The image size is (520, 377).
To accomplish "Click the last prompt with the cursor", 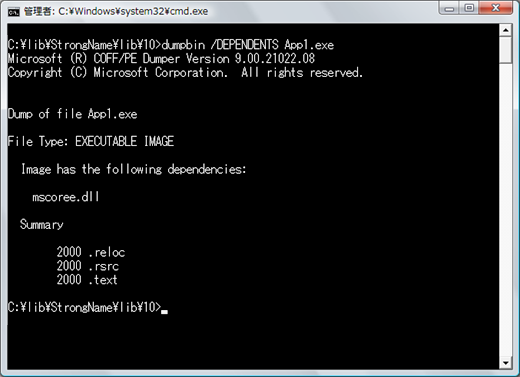I will point(88,307).
